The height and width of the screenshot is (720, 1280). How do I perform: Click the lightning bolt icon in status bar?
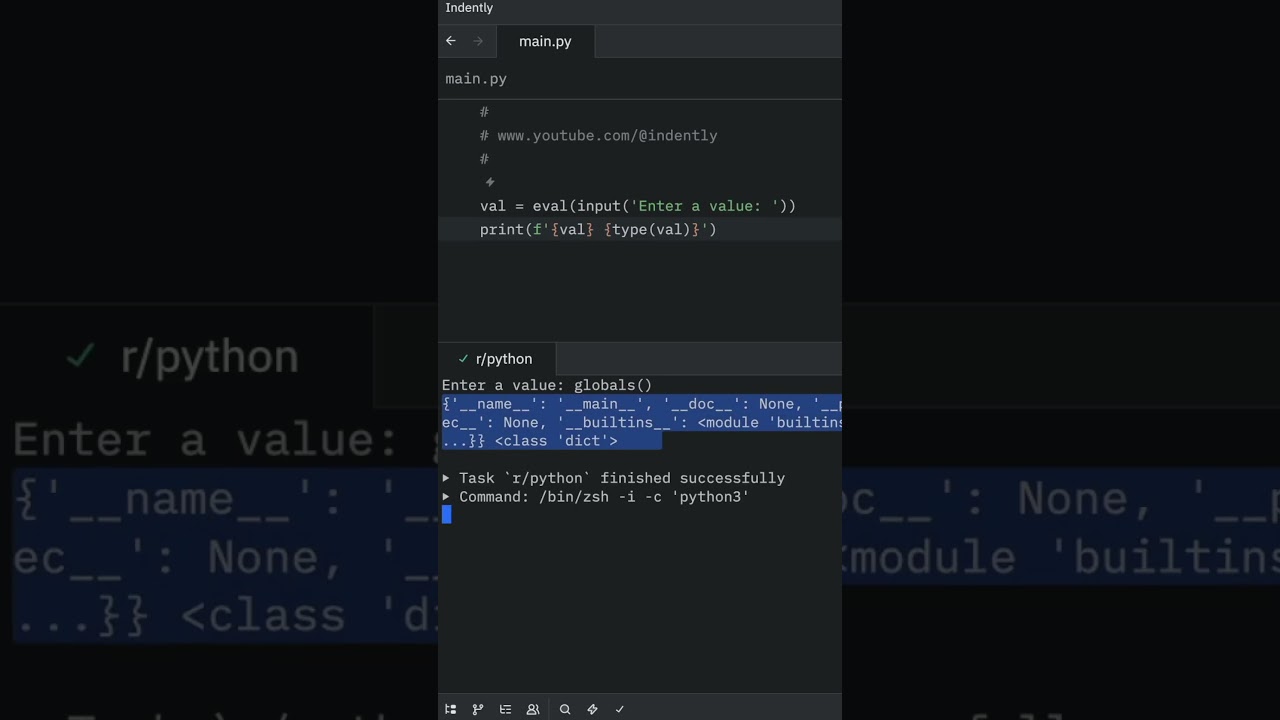click(592, 709)
